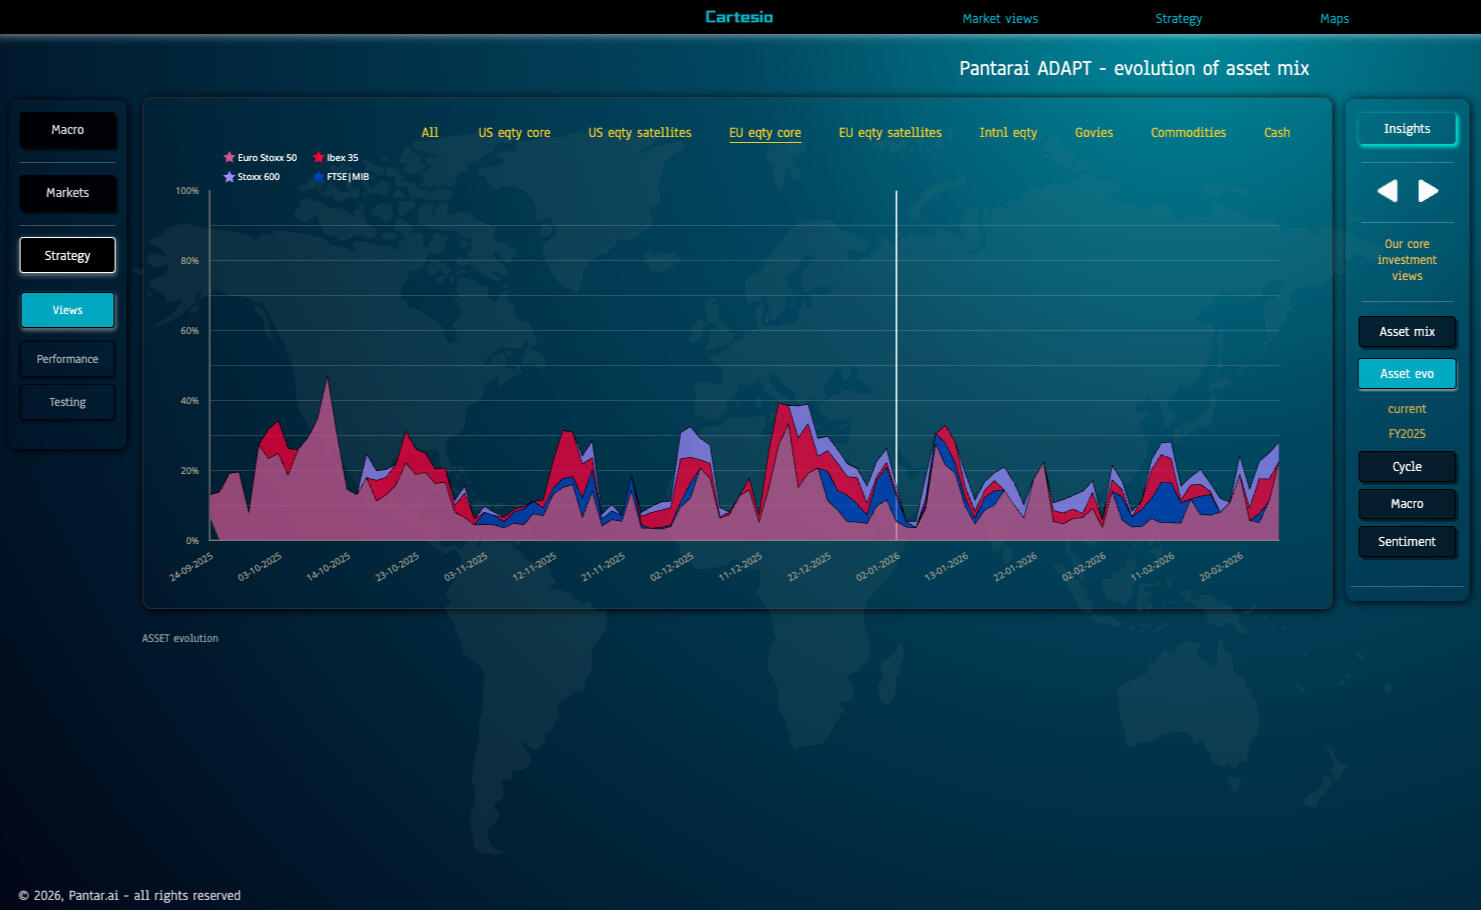
Task: Toggle Euro Stoxx 50 legend star
Action: click(x=229, y=157)
